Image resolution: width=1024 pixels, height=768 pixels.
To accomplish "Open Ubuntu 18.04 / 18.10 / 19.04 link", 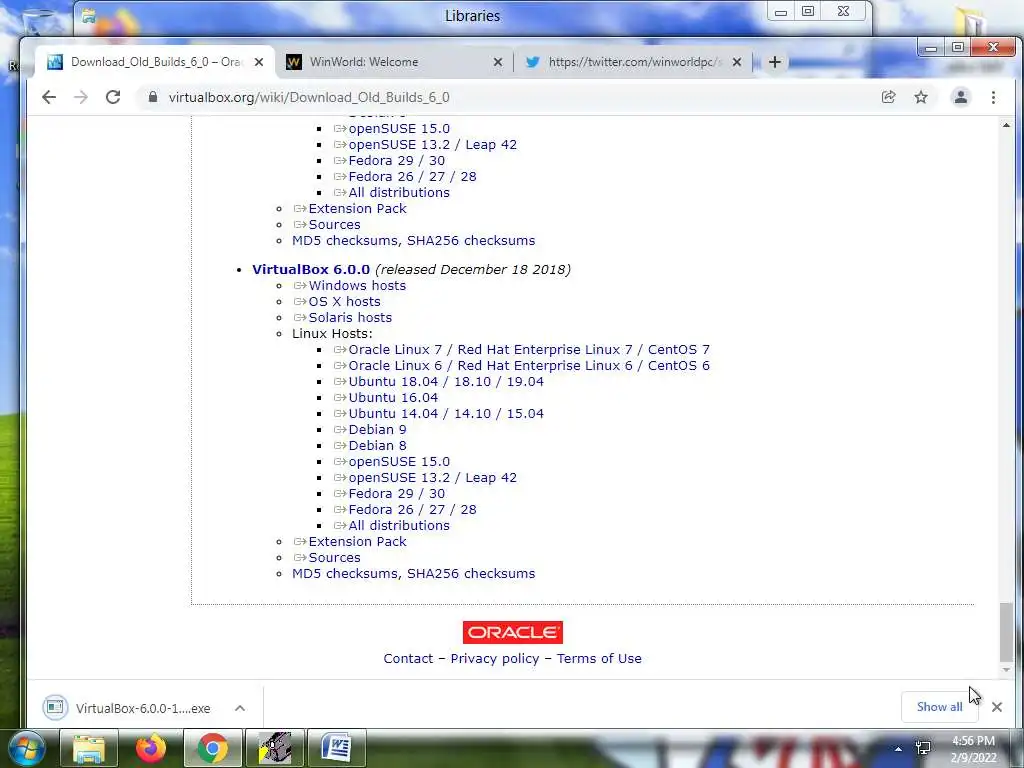I will point(445,381).
